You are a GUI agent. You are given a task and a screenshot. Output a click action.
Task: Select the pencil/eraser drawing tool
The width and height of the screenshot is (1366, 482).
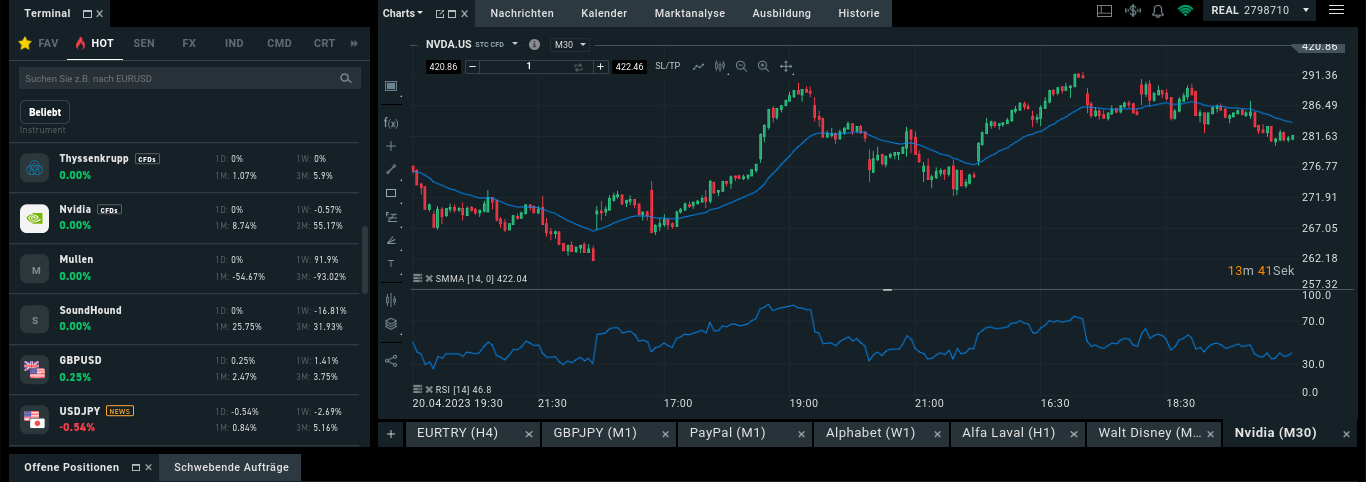click(391, 240)
